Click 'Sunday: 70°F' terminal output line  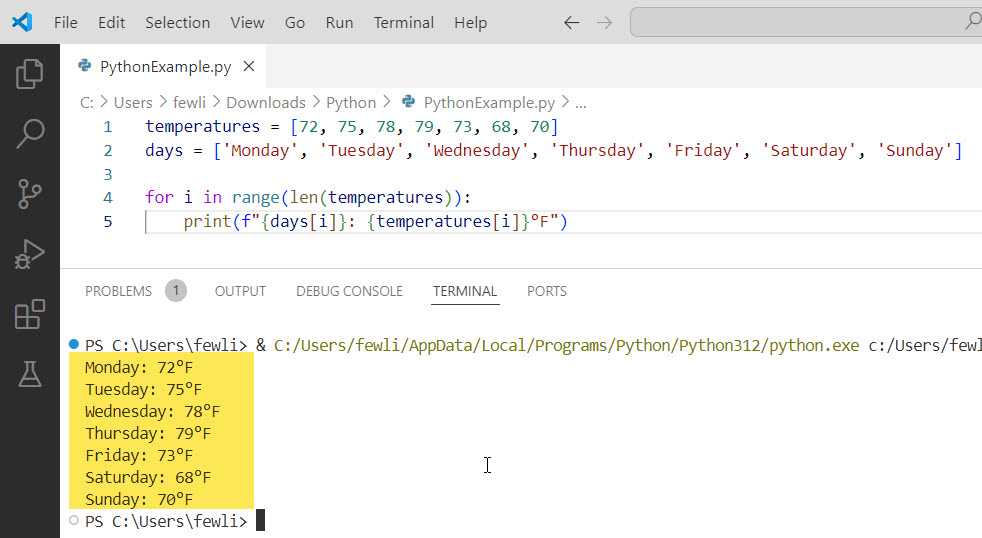(x=138, y=499)
